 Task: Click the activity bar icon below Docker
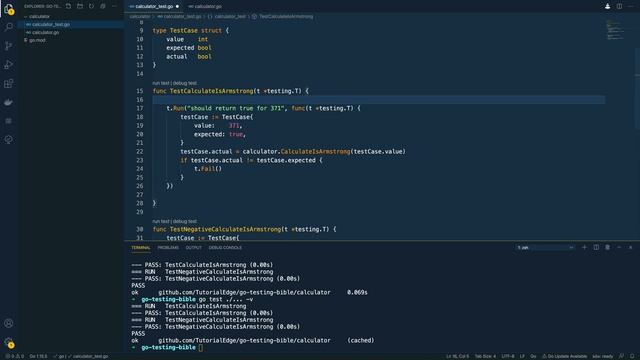[9, 121]
